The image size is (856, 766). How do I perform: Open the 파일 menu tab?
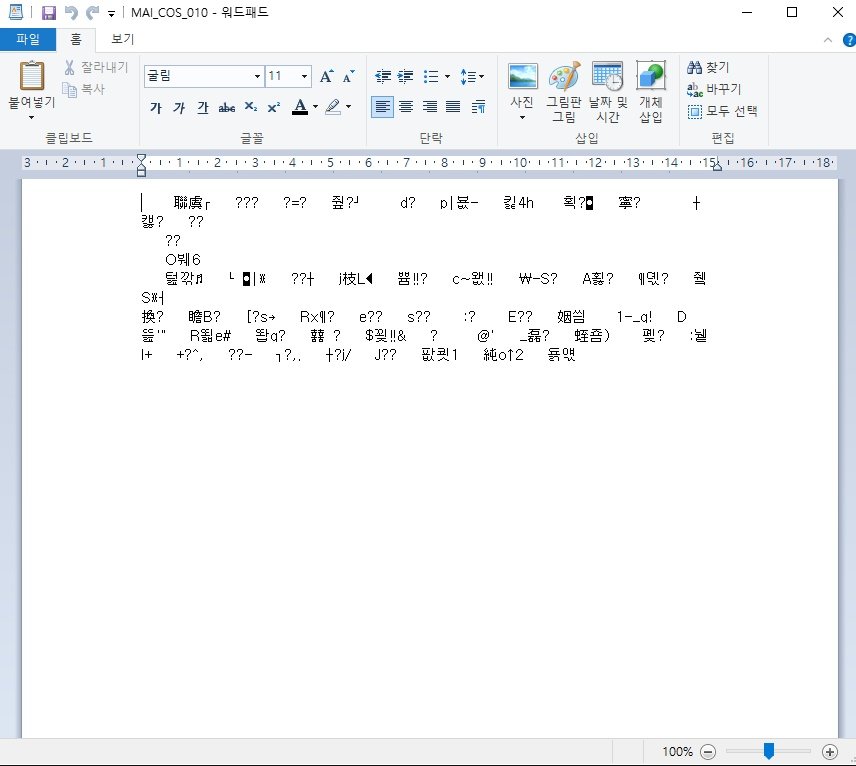[28, 39]
